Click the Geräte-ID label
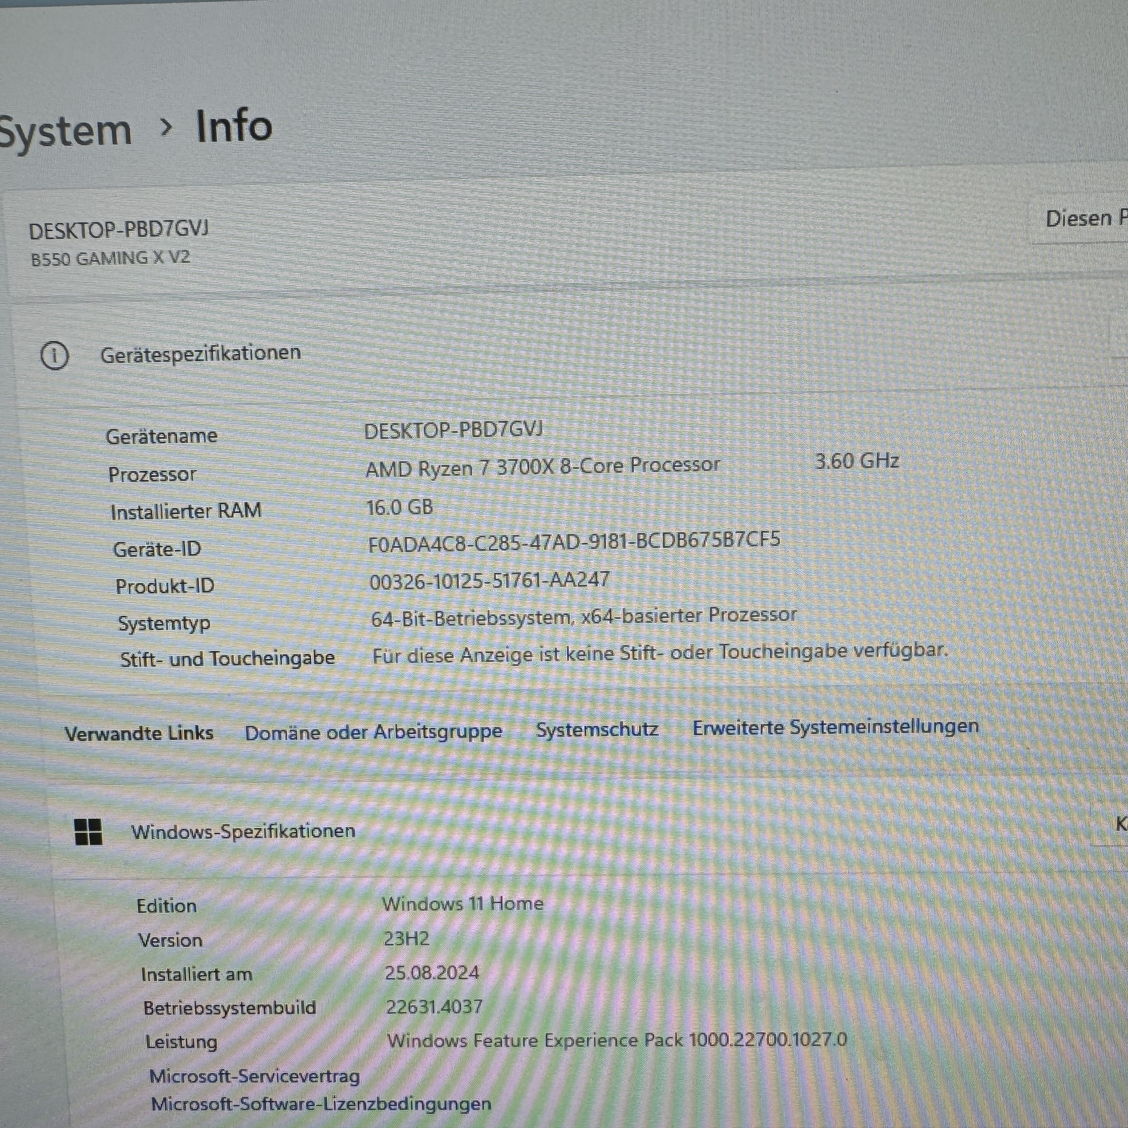 pos(157,549)
